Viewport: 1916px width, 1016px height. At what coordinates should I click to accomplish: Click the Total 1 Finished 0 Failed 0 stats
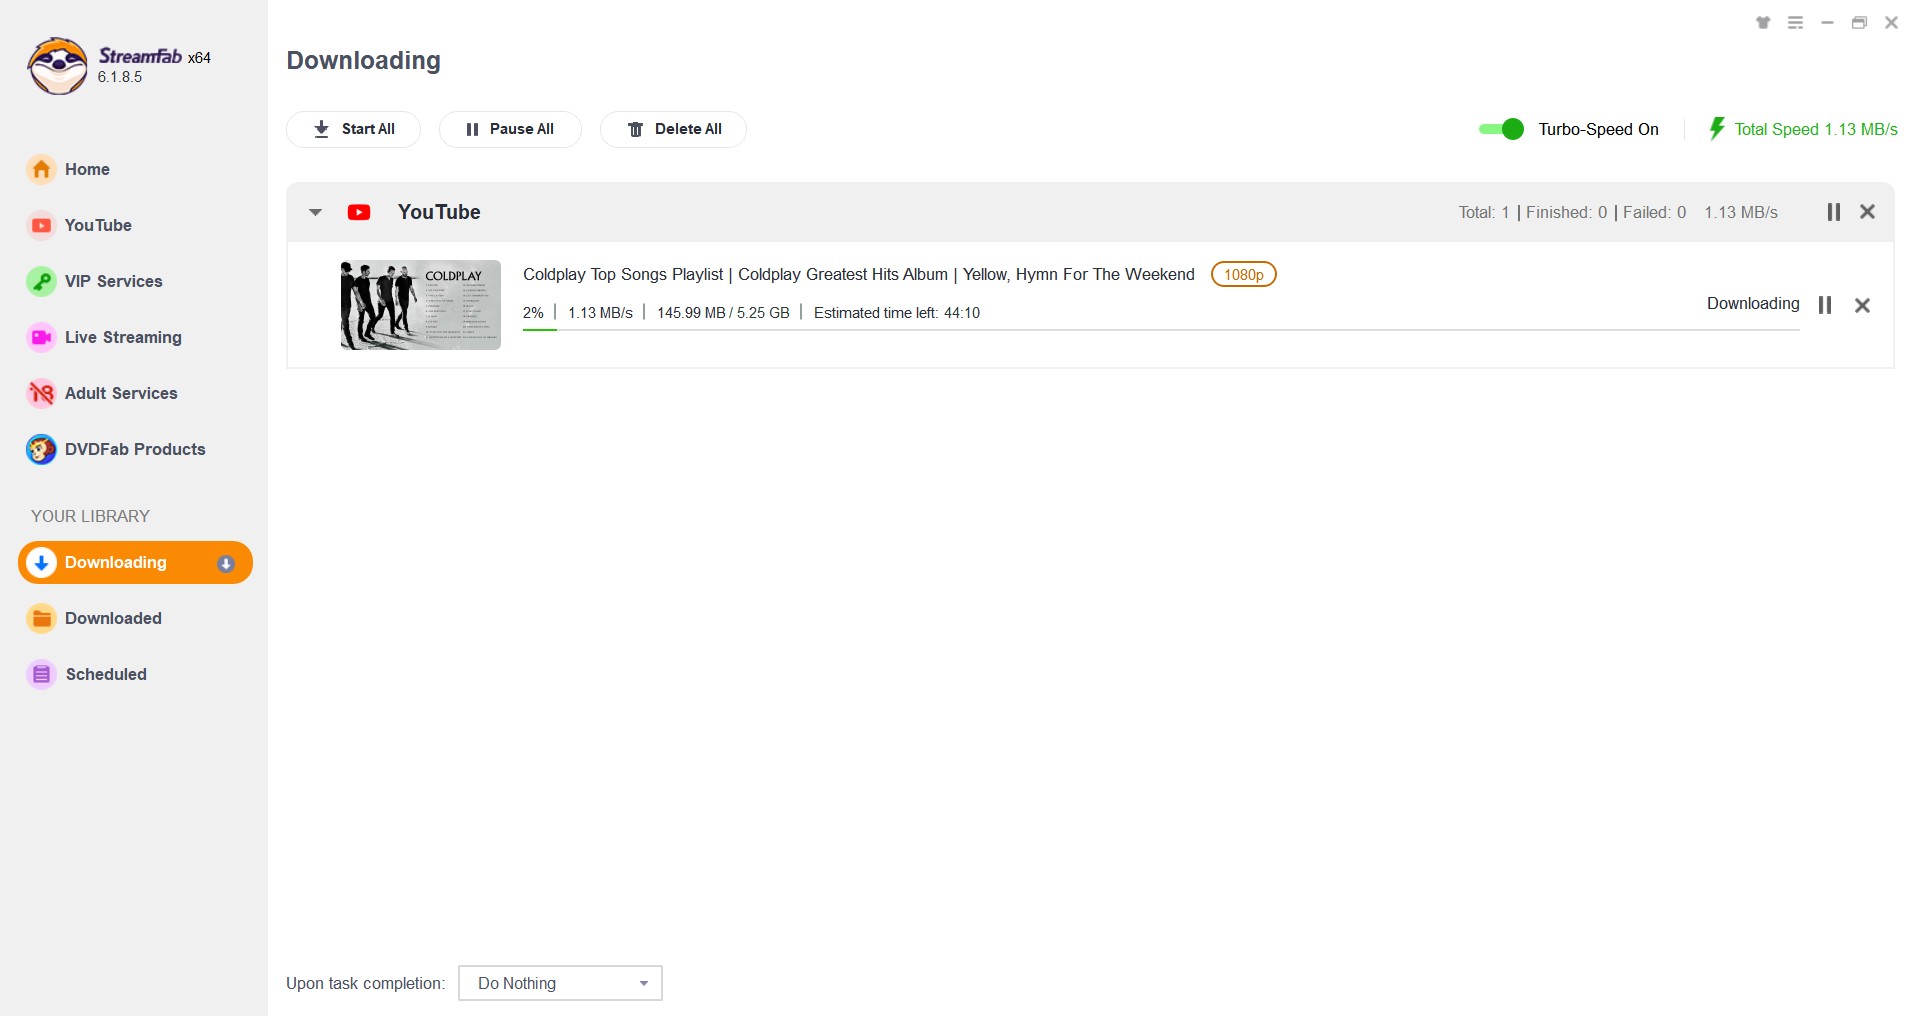(x=1572, y=212)
